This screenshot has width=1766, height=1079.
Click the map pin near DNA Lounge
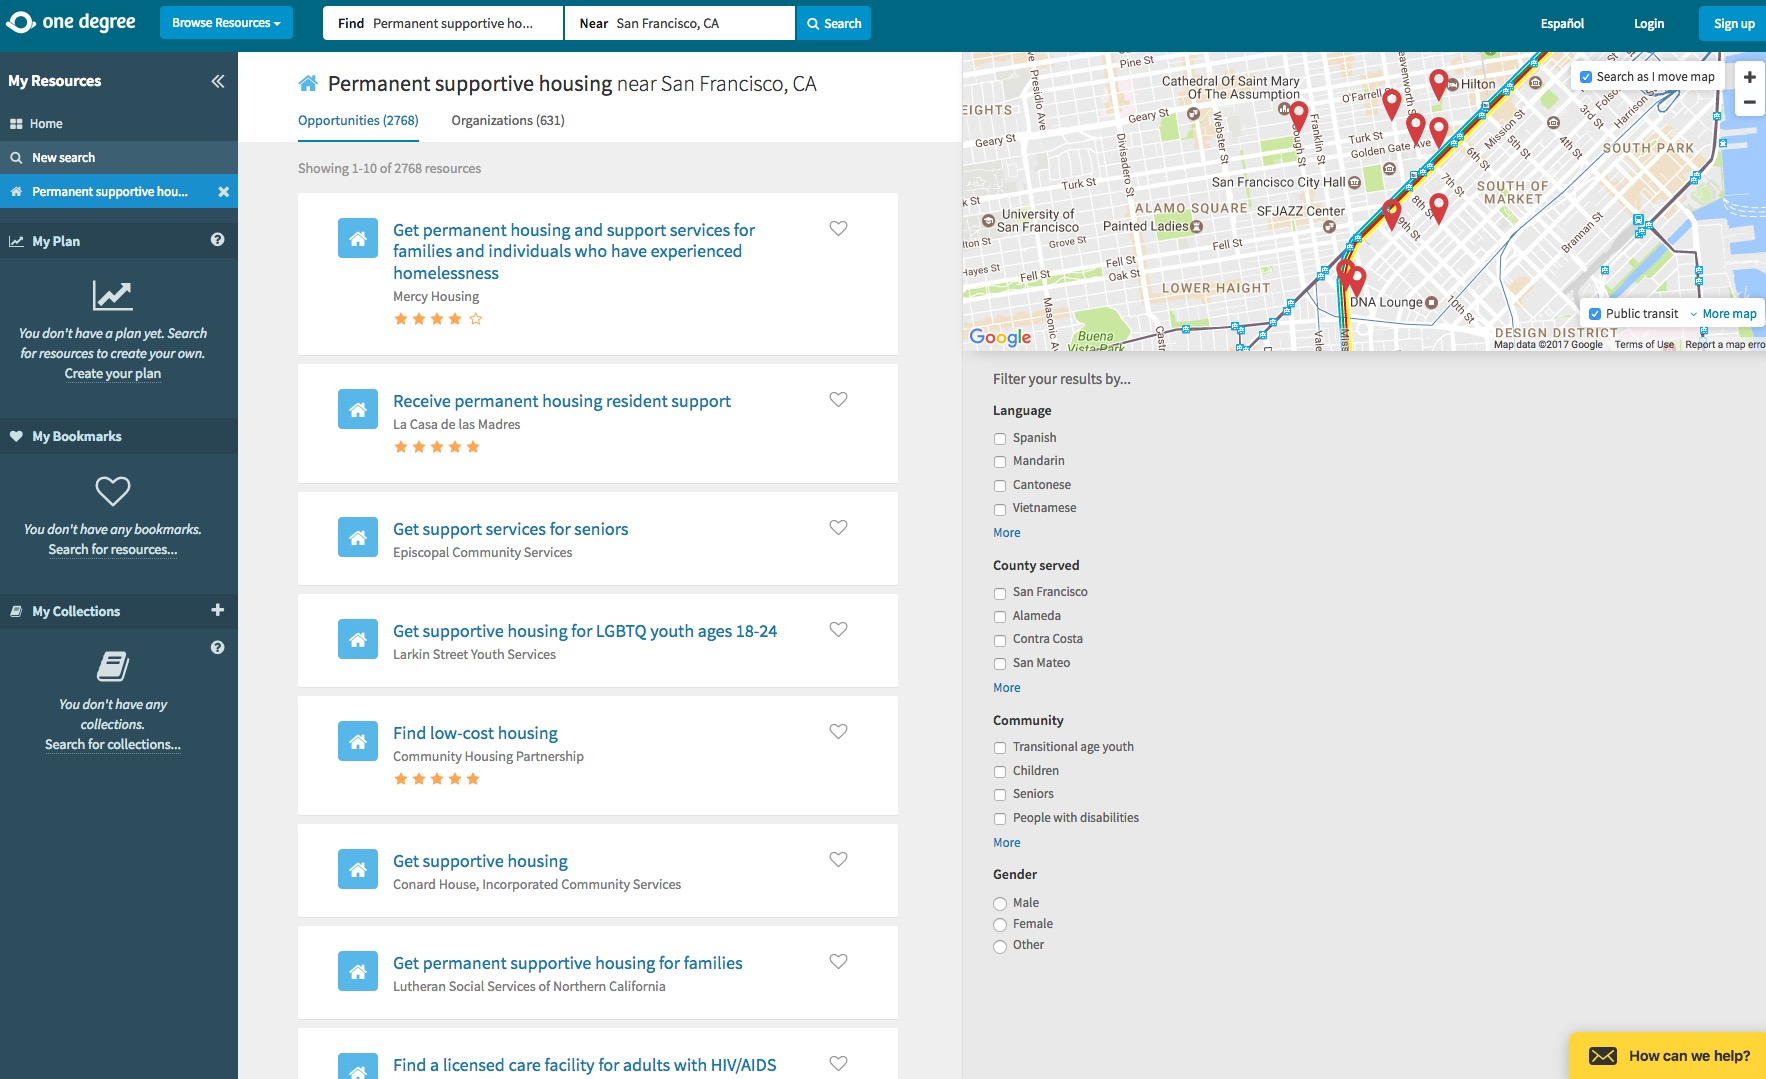[x=1357, y=281]
